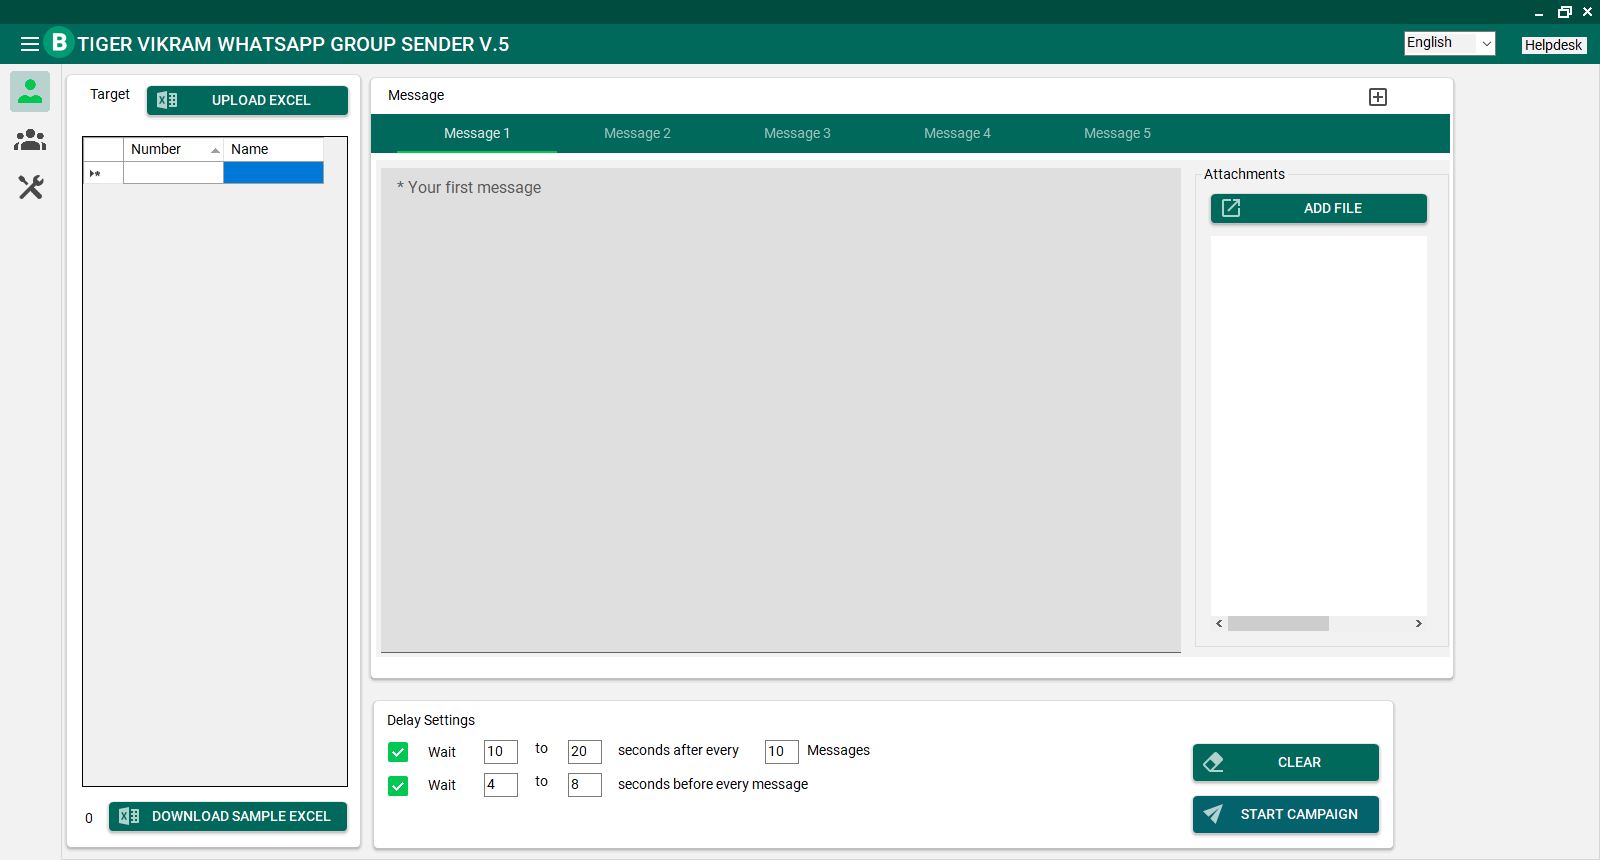Select the single contact sidebar icon
The width and height of the screenshot is (1600, 860).
[30, 91]
